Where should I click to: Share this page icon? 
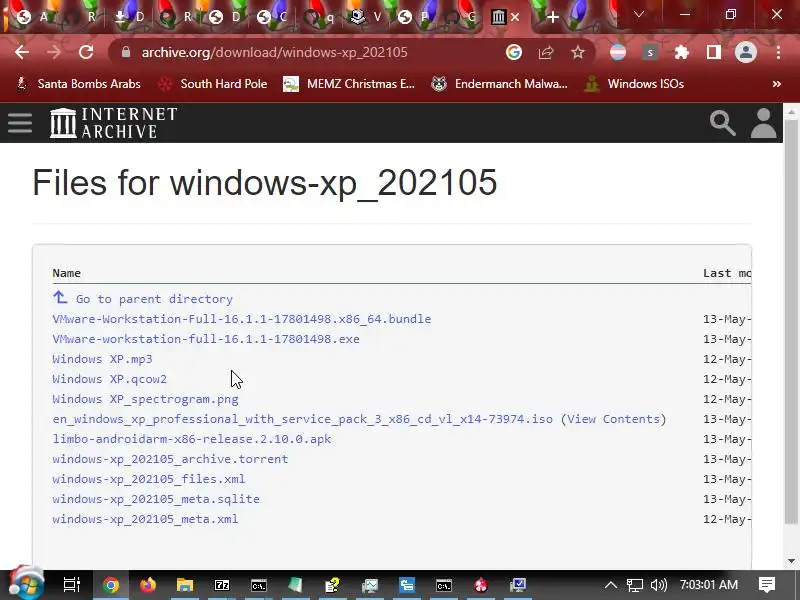546,52
